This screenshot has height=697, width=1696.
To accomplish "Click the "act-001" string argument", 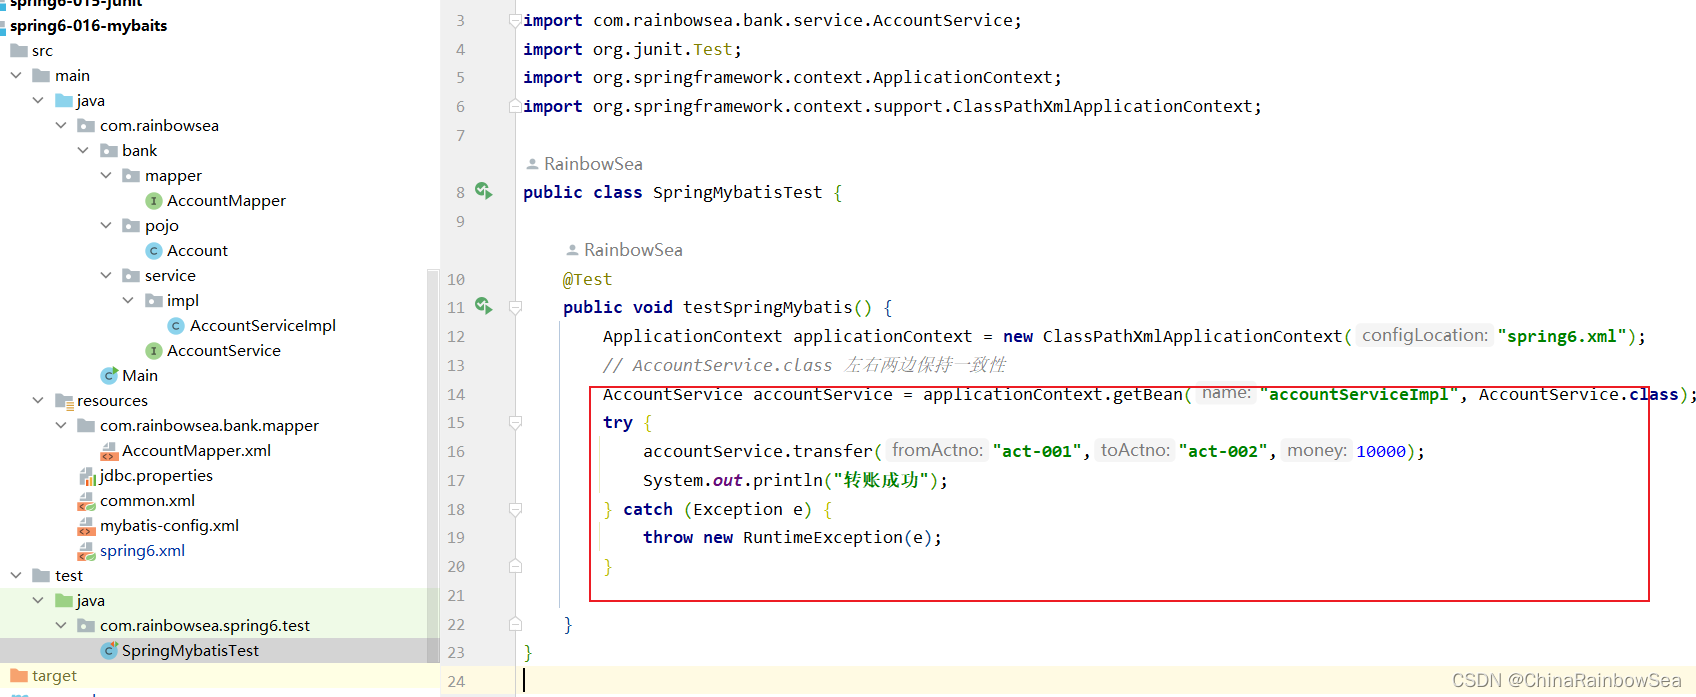I will click(x=1037, y=451).
